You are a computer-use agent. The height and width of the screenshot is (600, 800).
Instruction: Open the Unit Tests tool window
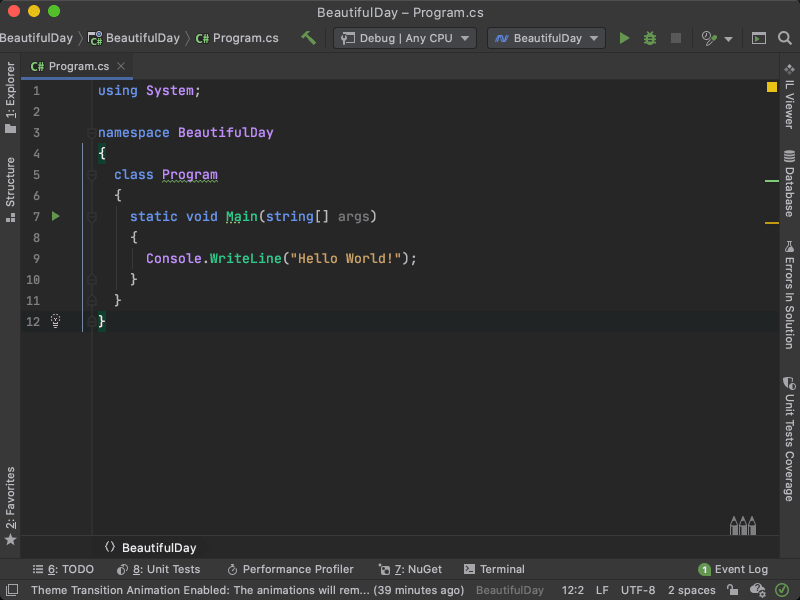pos(159,569)
